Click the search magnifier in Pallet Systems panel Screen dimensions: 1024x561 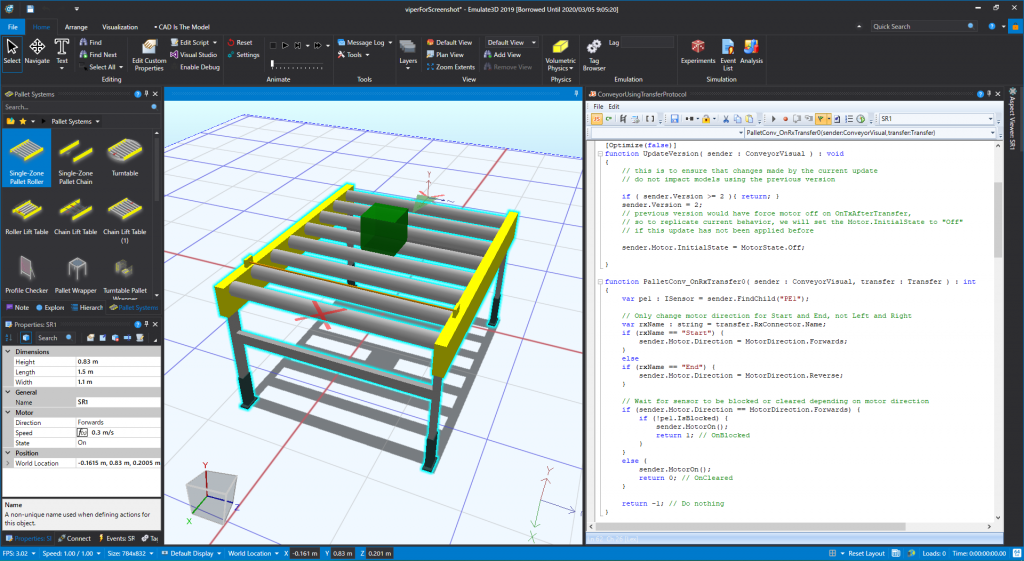pyautogui.click(x=154, y=107)
